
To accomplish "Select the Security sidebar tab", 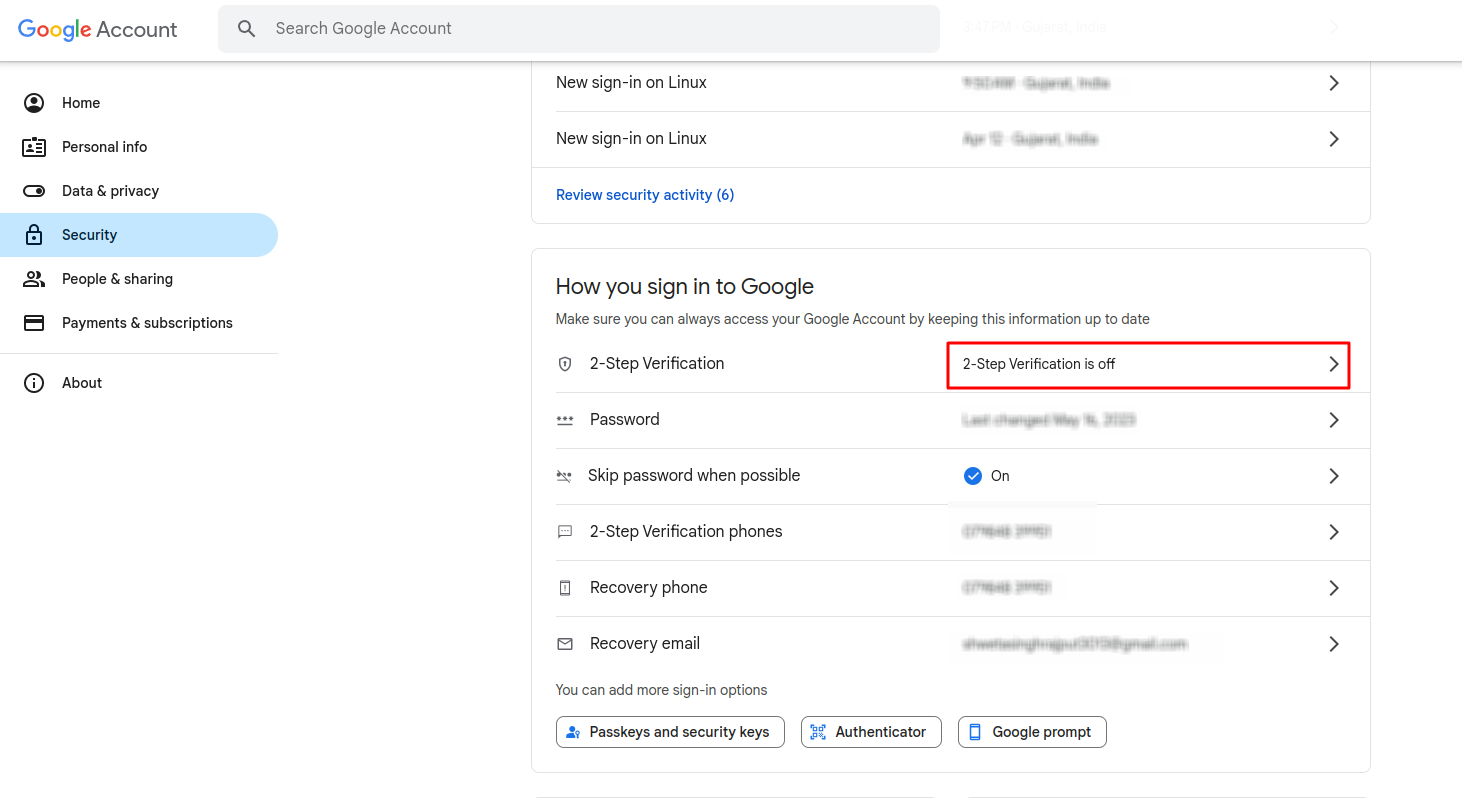I will click(90, 235).
